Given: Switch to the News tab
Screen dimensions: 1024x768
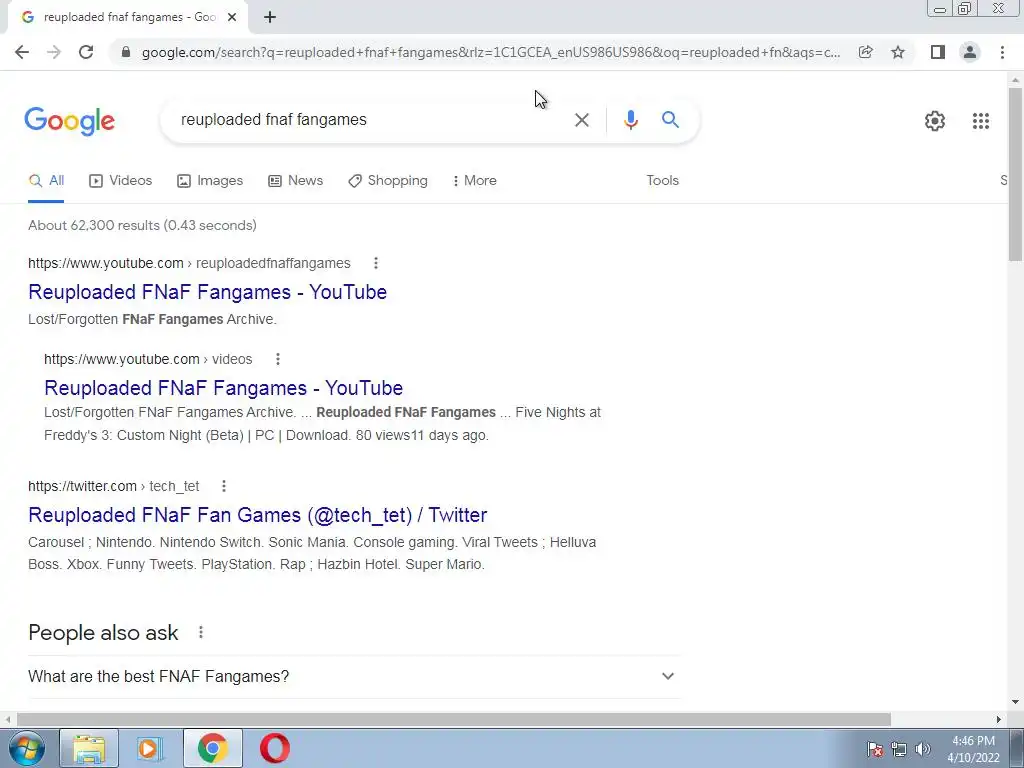Looking at the screenshot, I should [295, 181].
